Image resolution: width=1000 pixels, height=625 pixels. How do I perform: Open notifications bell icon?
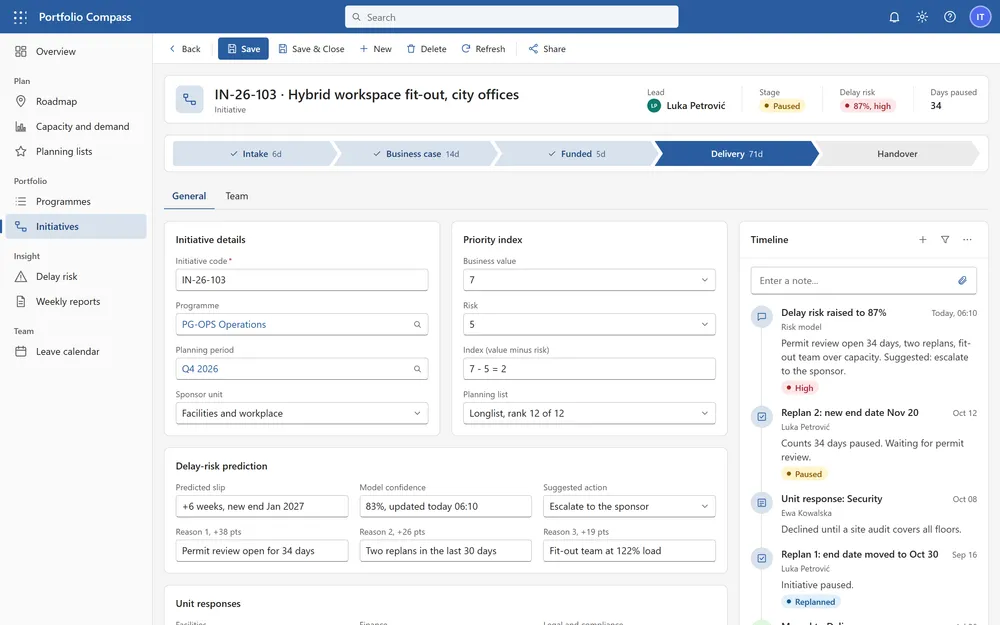click(x=894, y=17)
